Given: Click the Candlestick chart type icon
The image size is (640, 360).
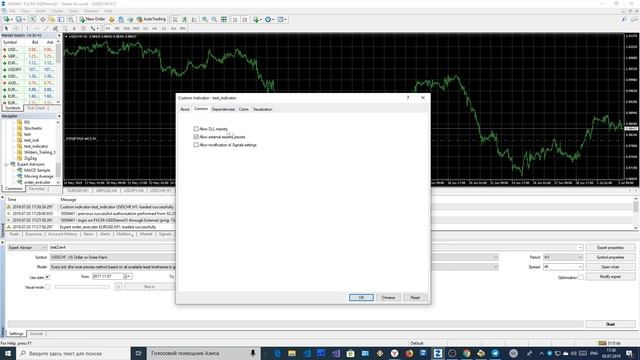Looking at the screenshot, I should tap(184, 19).
